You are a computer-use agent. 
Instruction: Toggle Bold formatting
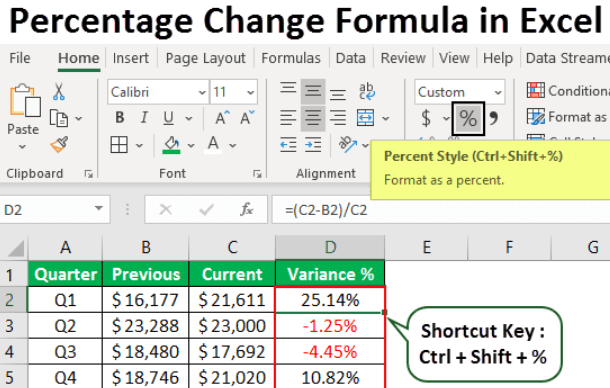[120, 118]
